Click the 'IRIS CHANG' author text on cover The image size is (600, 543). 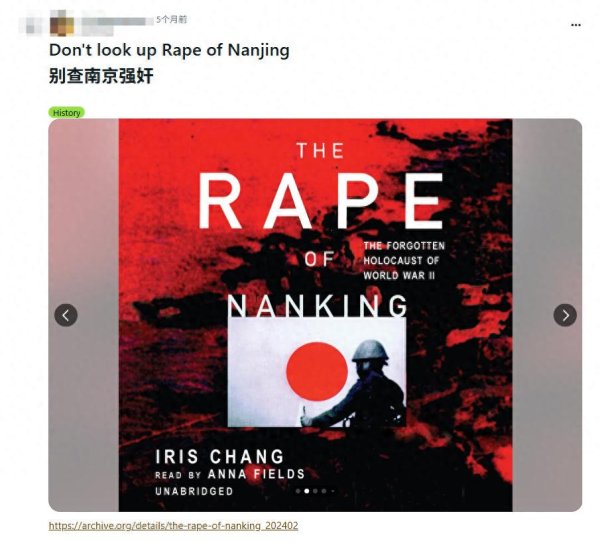pos(220,457)
